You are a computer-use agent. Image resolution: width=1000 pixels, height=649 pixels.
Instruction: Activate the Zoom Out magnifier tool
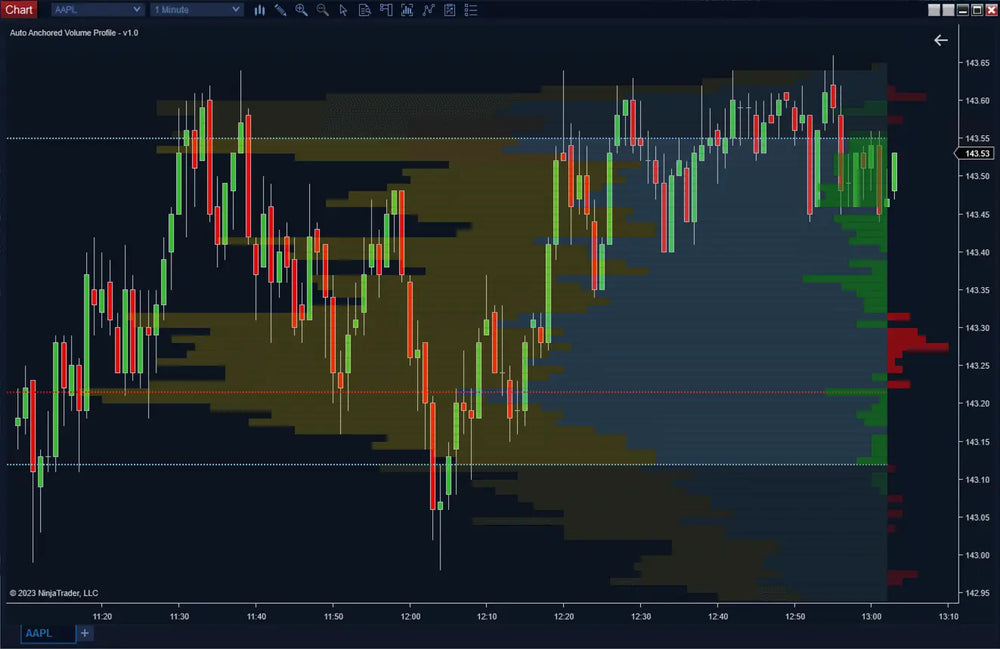322,10
